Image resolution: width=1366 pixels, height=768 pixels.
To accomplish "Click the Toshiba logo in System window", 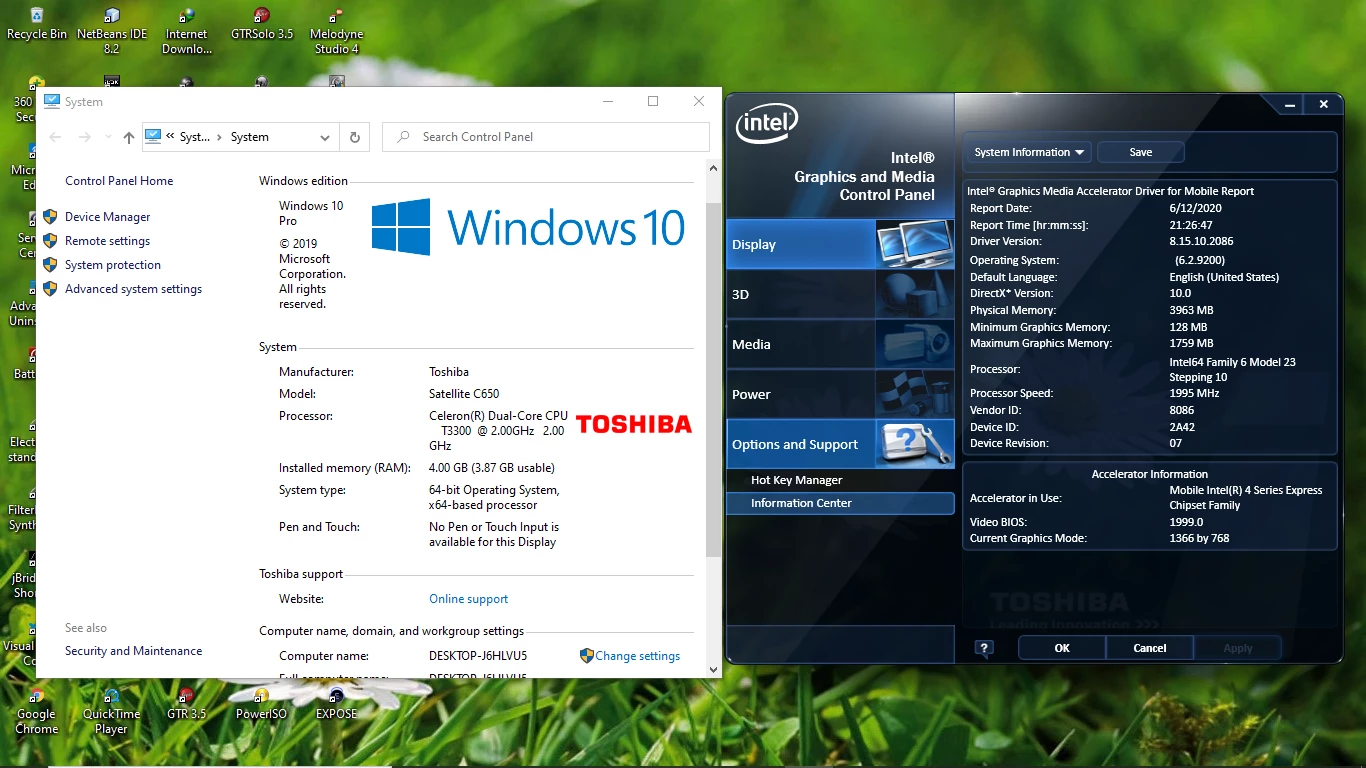I will (x=634, y=424).
